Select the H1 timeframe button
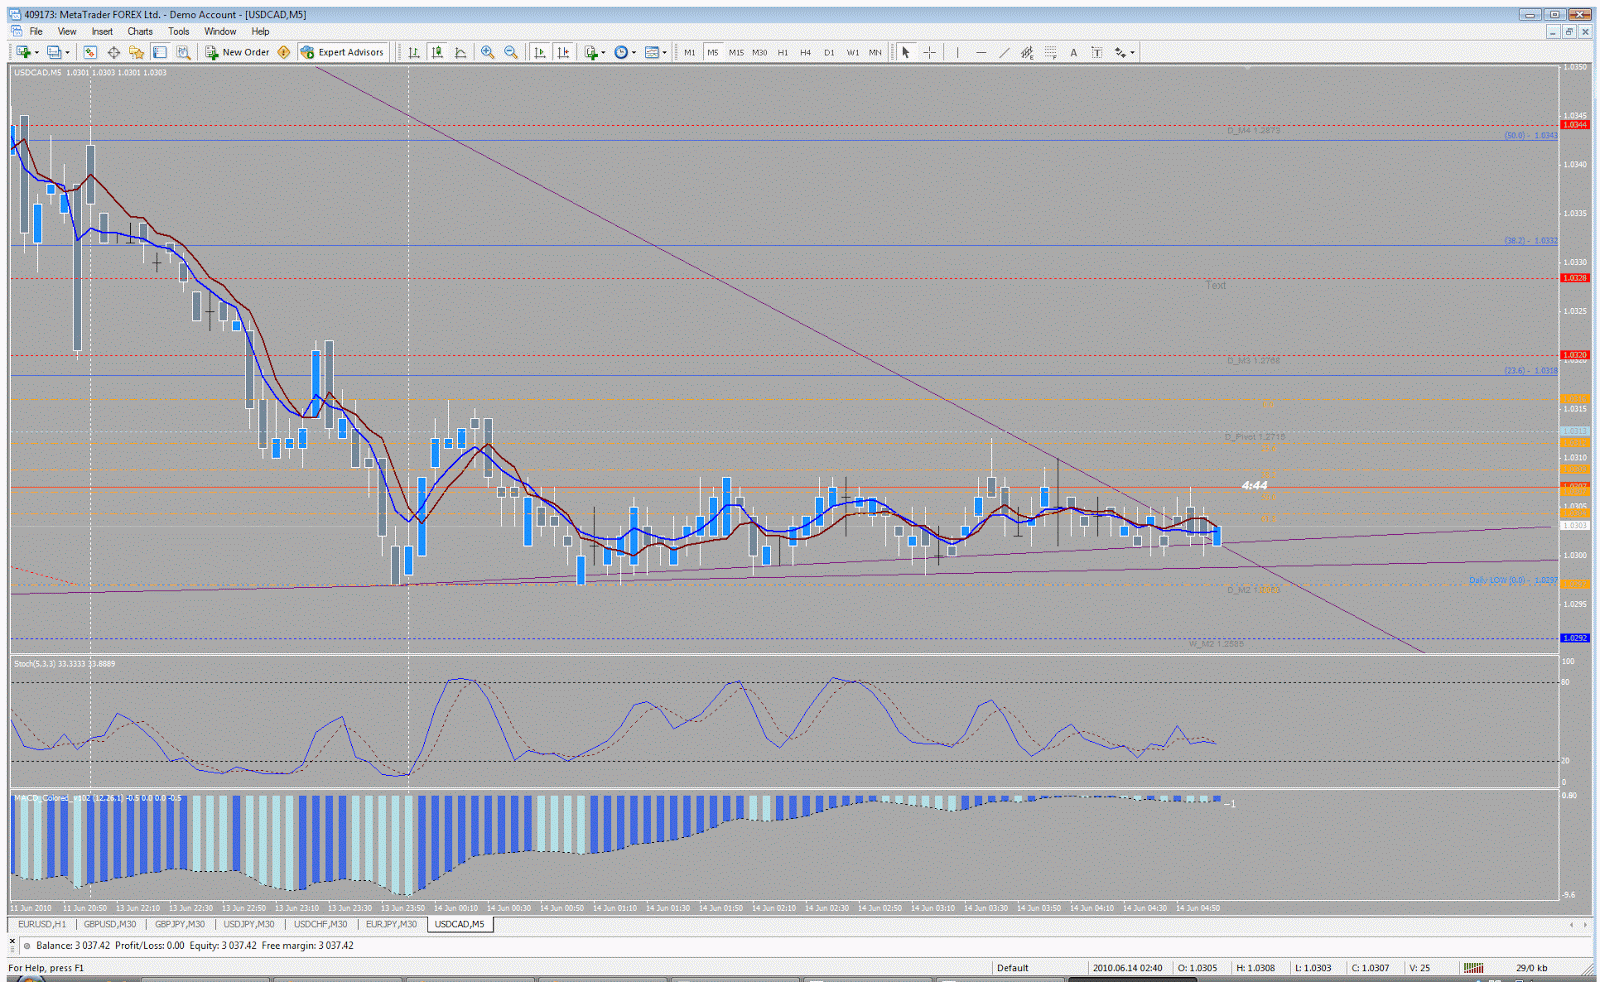 pos(782,52)
